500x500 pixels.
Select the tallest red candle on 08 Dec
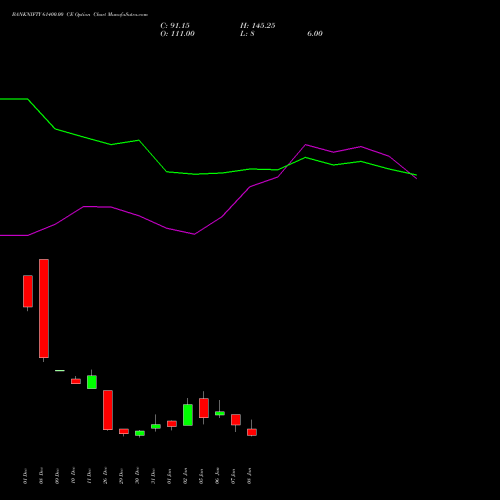coord(44,309)
